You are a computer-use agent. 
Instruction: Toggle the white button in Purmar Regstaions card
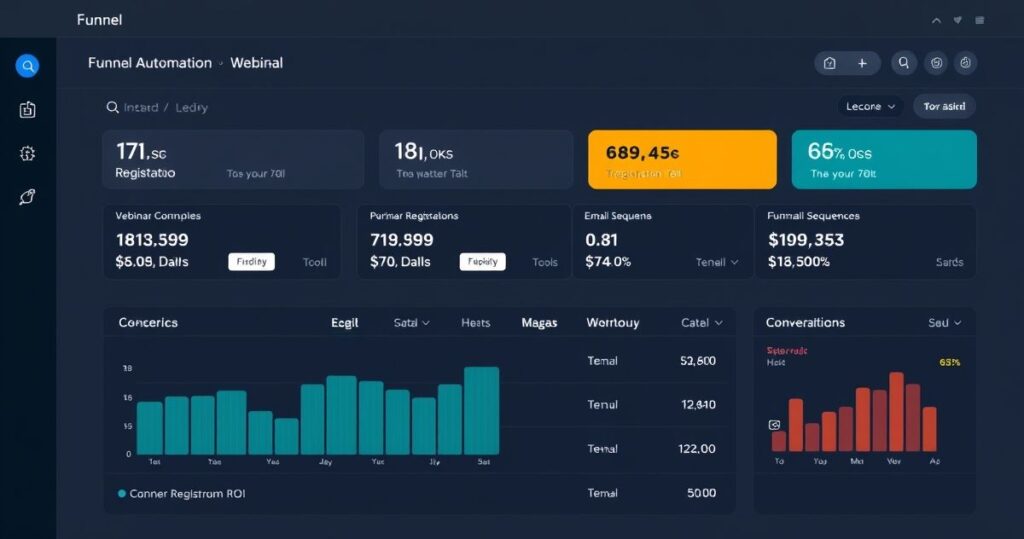482,262
